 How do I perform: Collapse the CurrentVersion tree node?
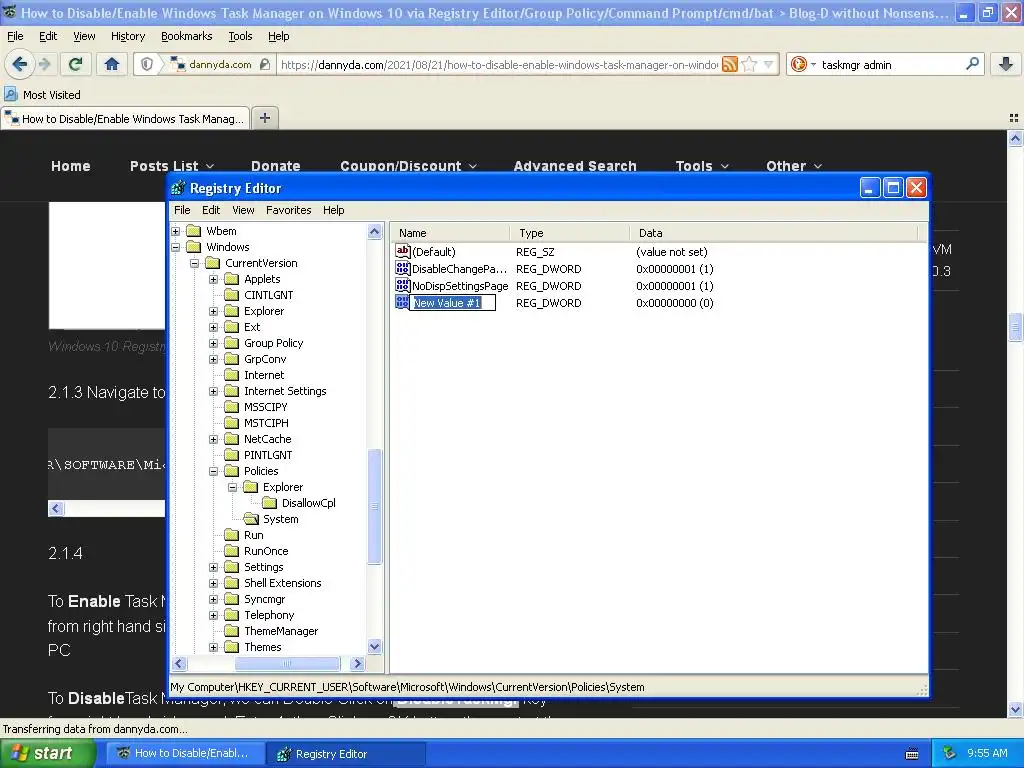click(195, 263)
